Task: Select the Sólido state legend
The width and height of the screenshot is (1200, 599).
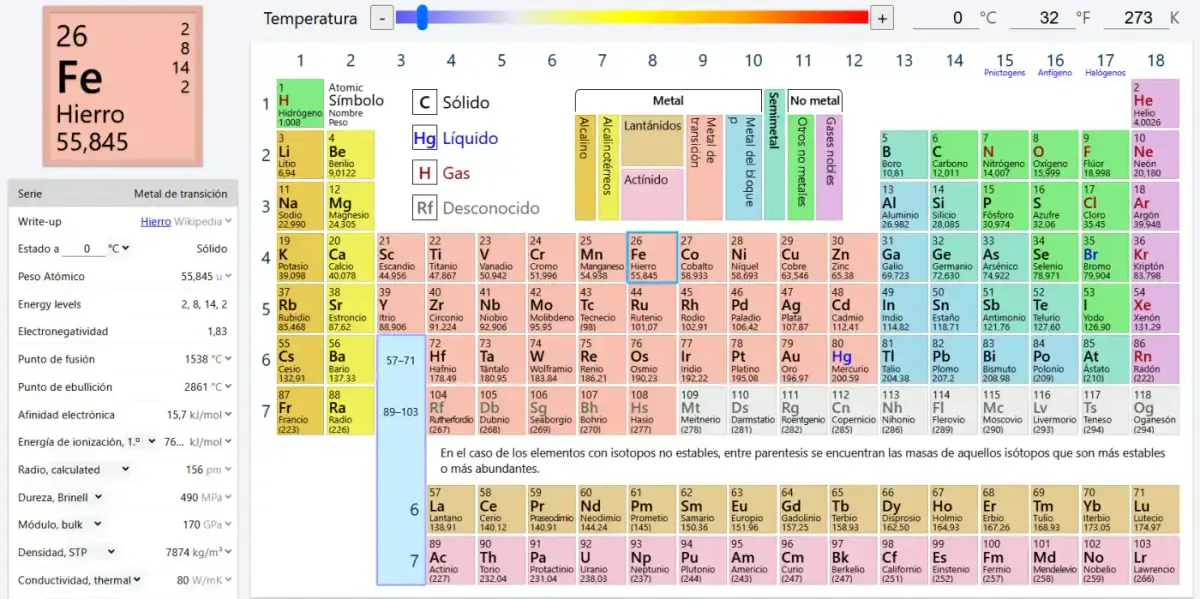Action: (x=451, y=102)
